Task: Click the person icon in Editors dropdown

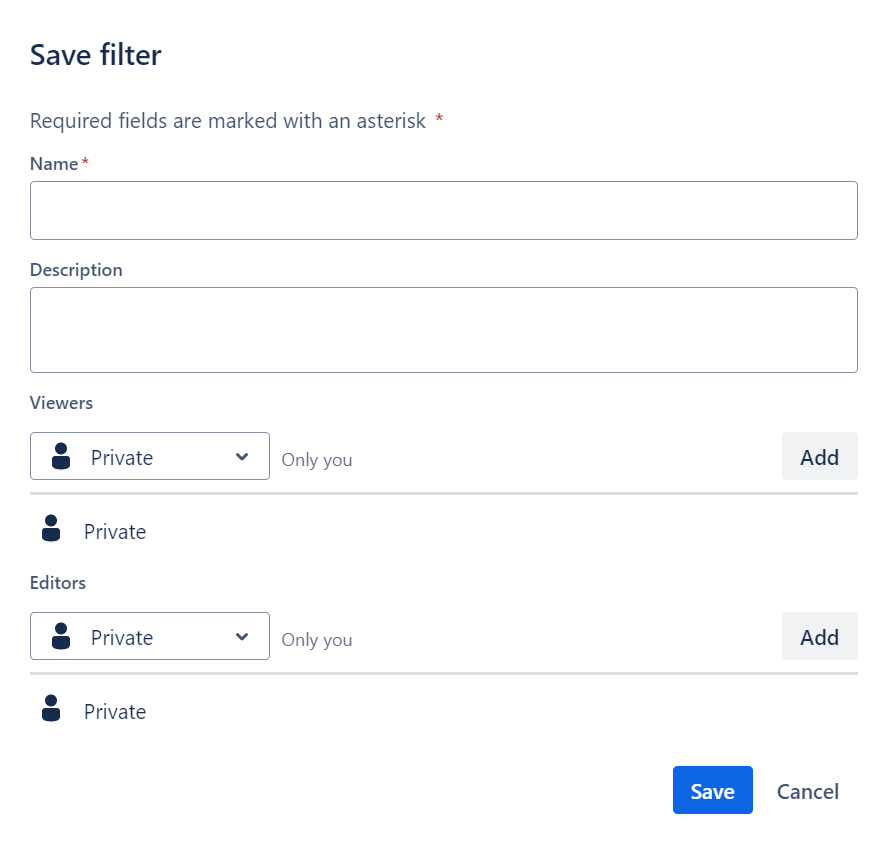Action: (x=61, y=637)
